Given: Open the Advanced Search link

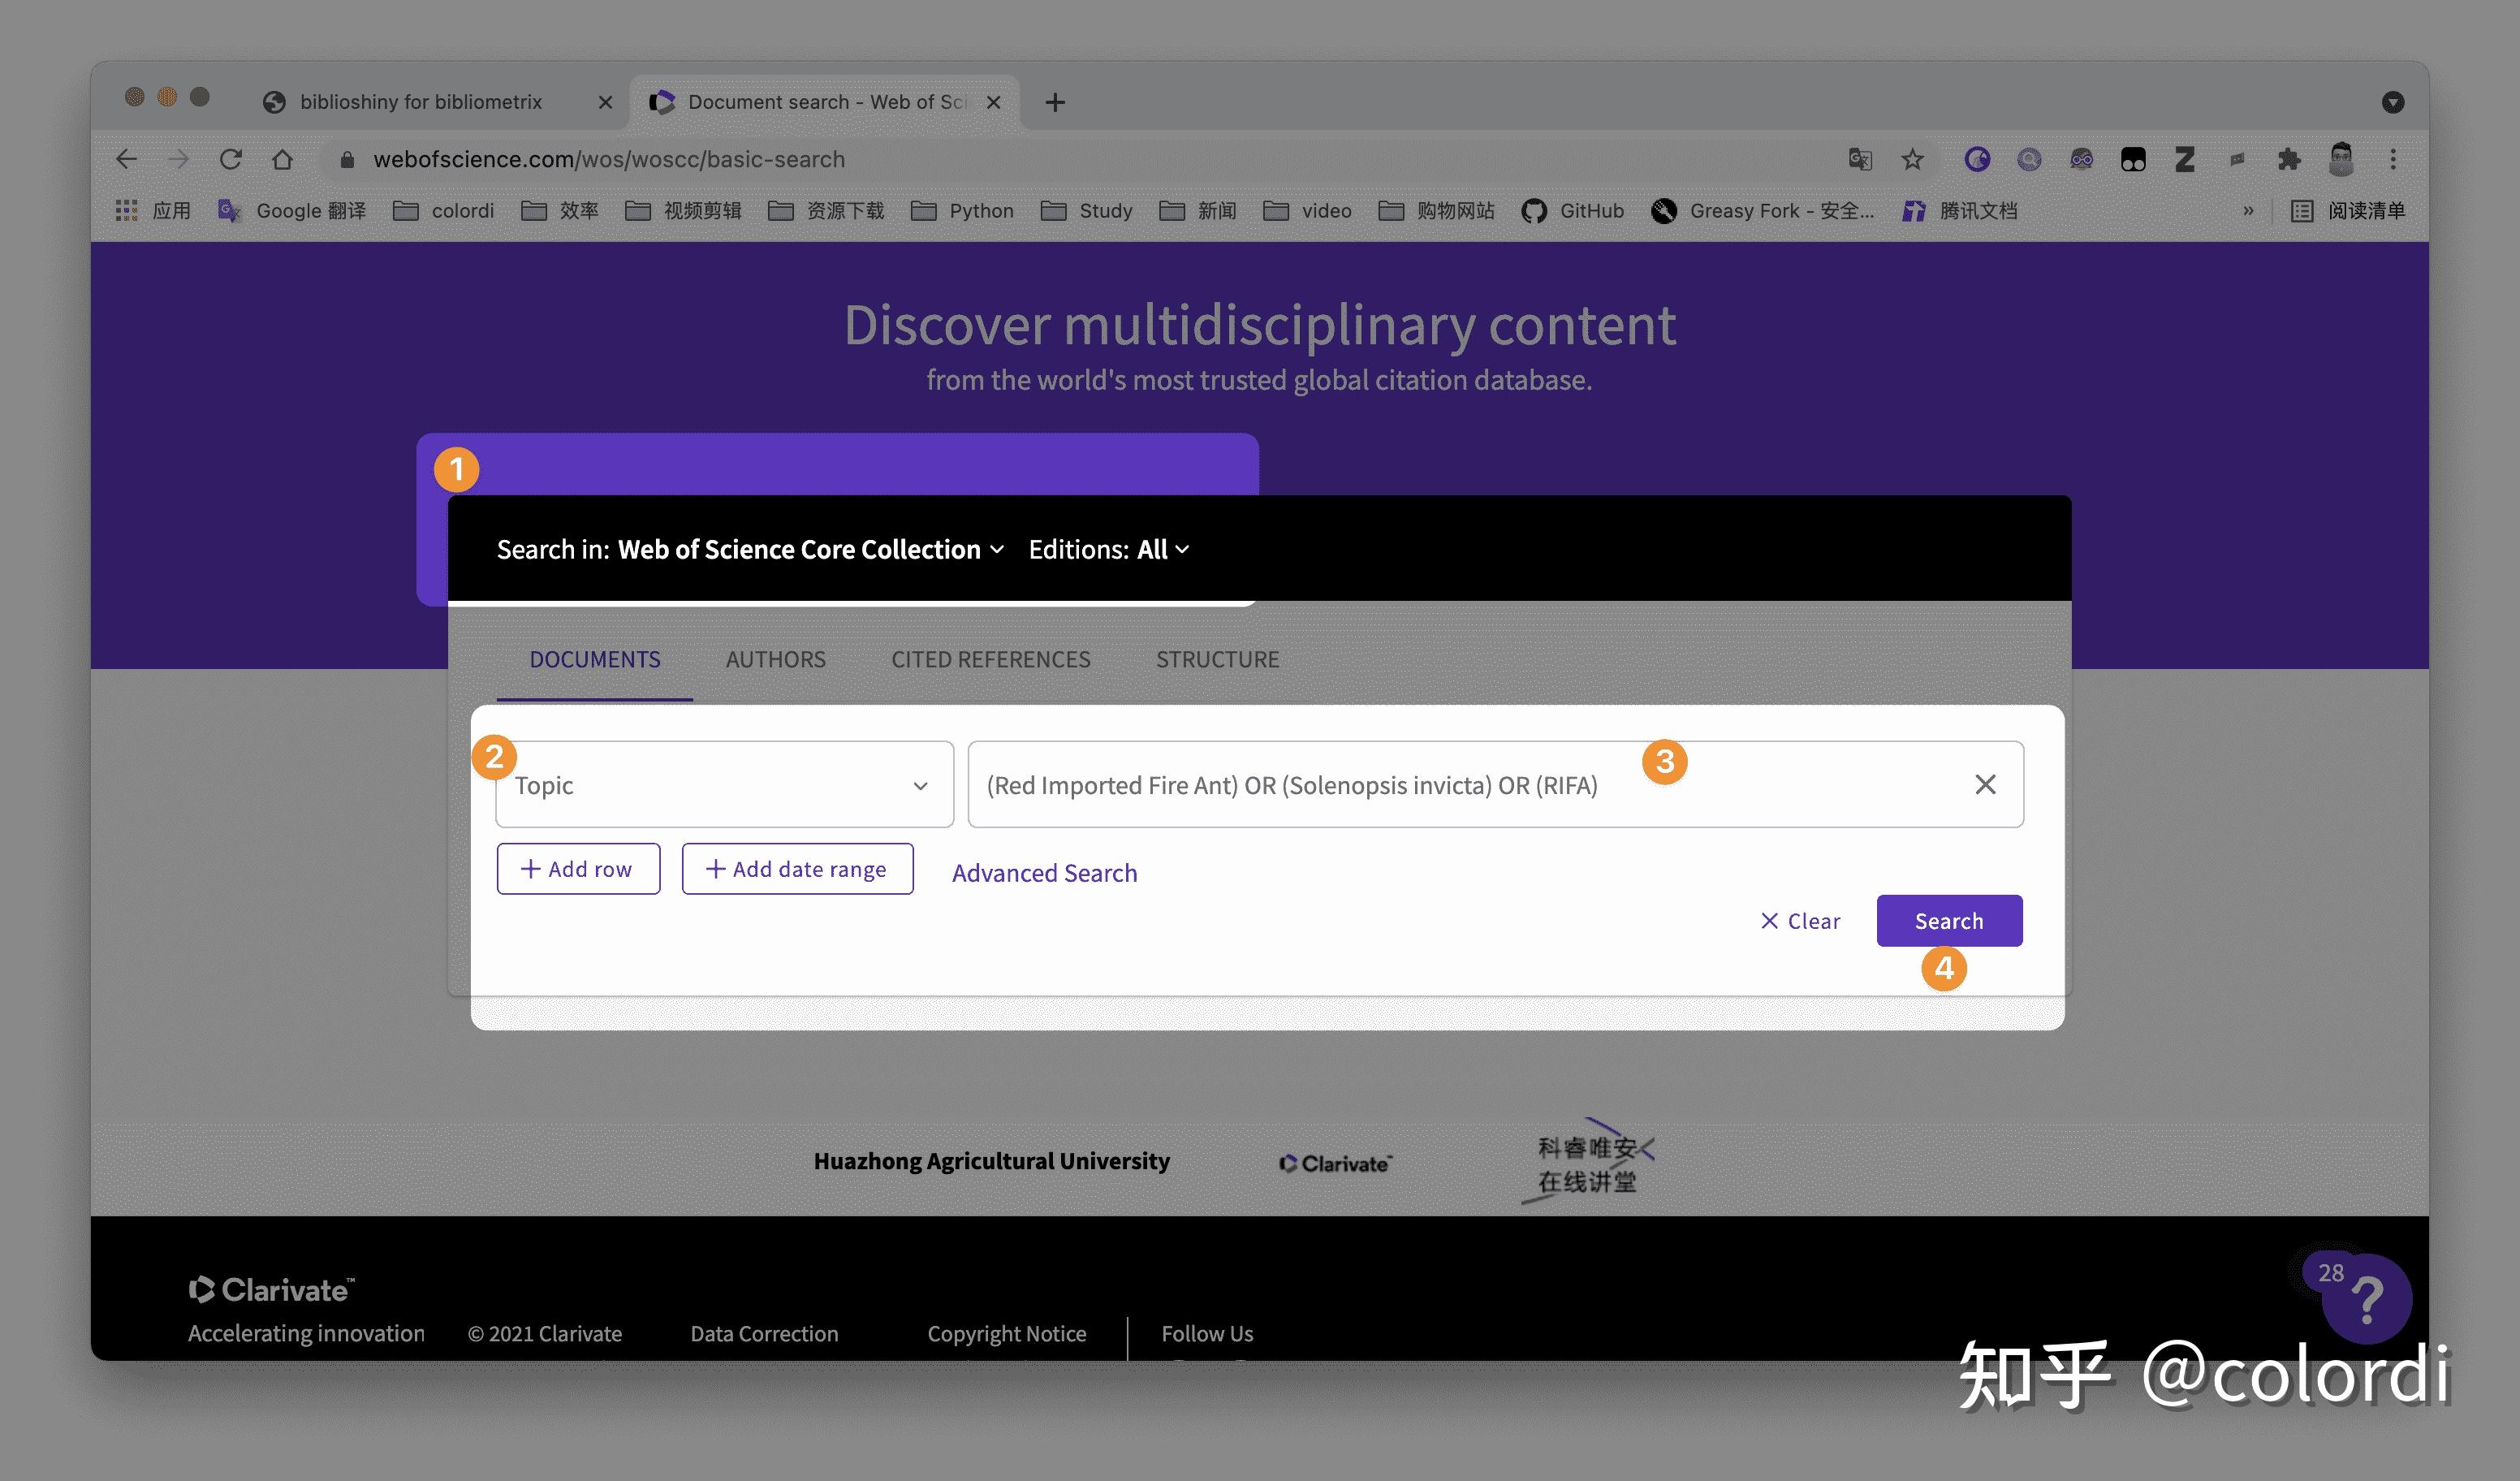Looking at the screenshot, I should tap(1044, 873).
